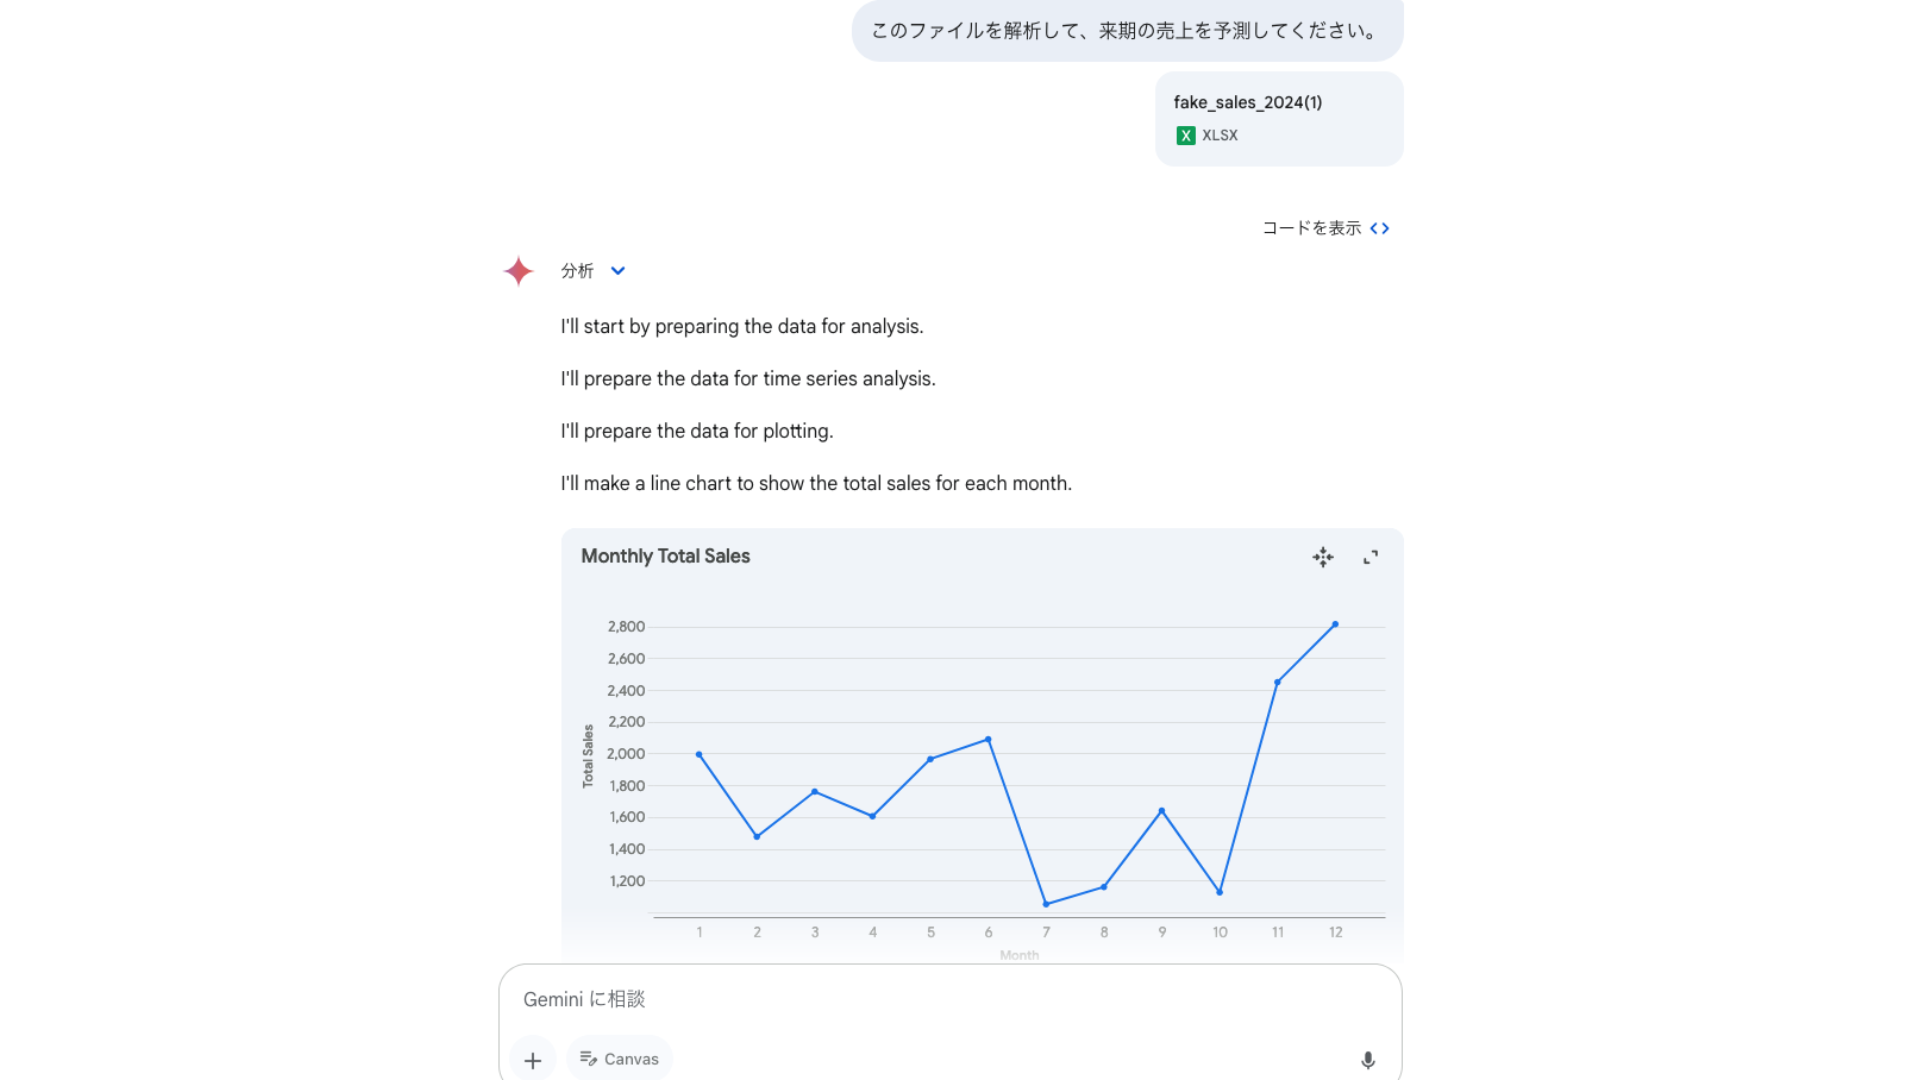Click the コードを表示 link

(1310, 228)
